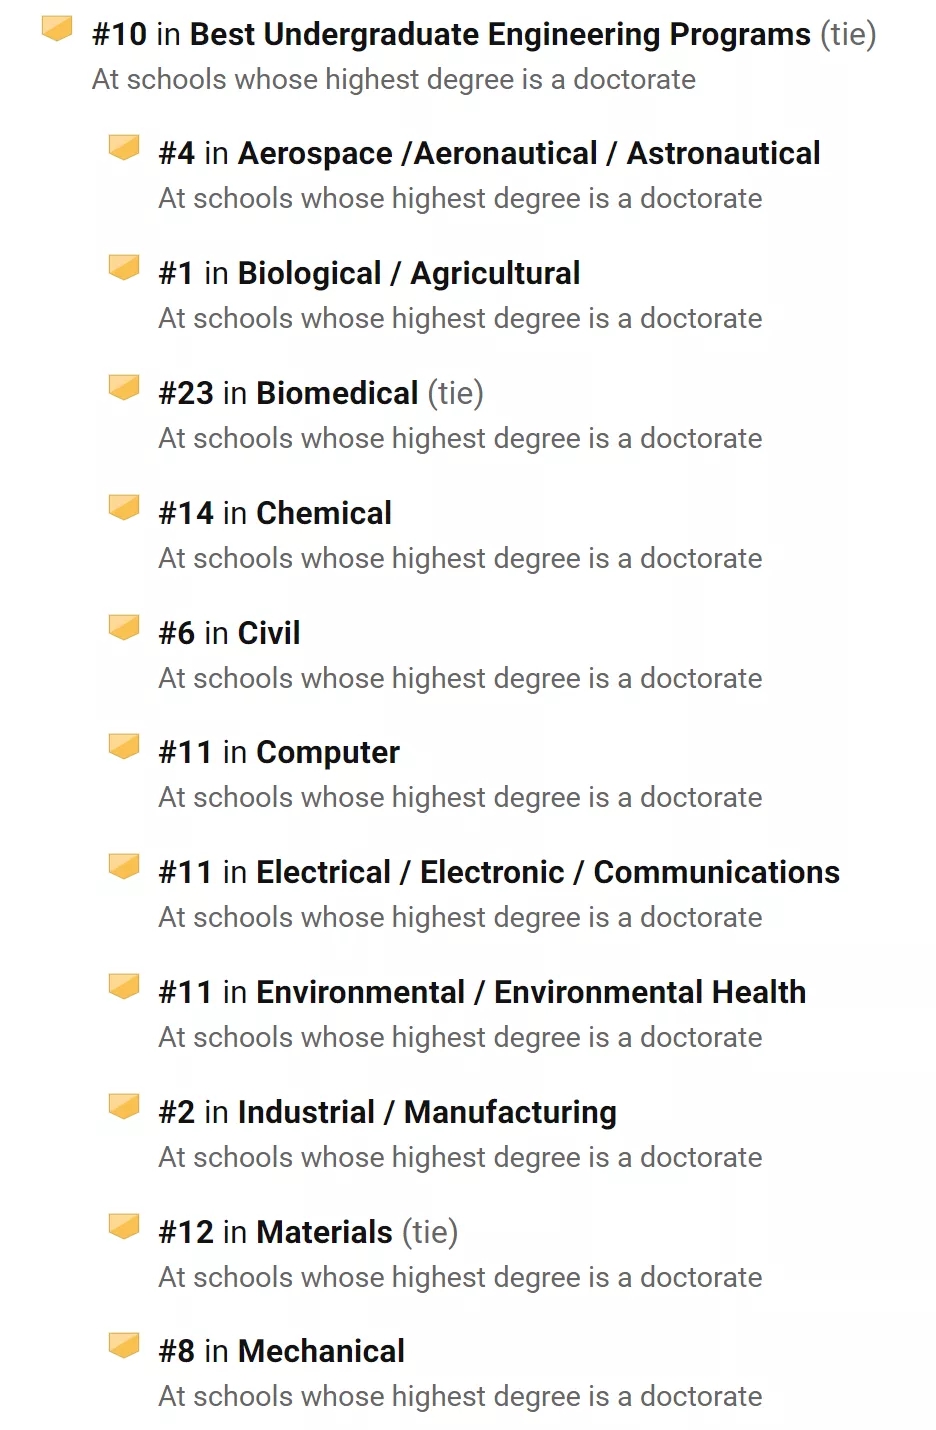
Task: Select the Biomedical ranking link
Action: pos(337,393)
